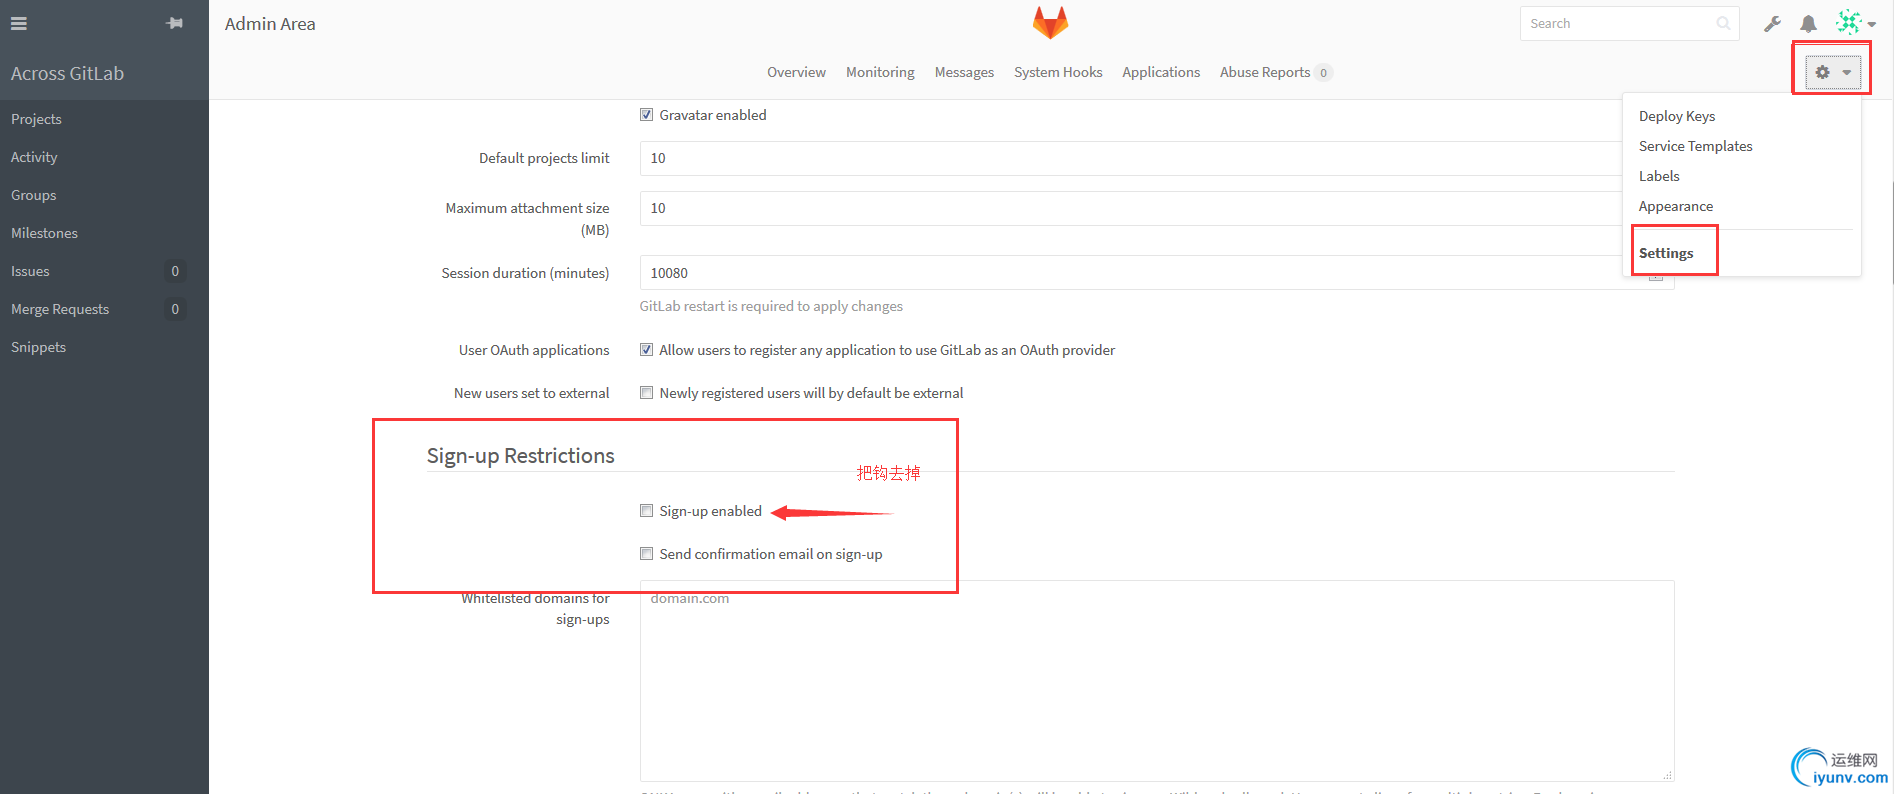Click the whitelisted domains textarea
Screen dimensions: 1894x794
pyautogui.click(x=1157, y=680)
